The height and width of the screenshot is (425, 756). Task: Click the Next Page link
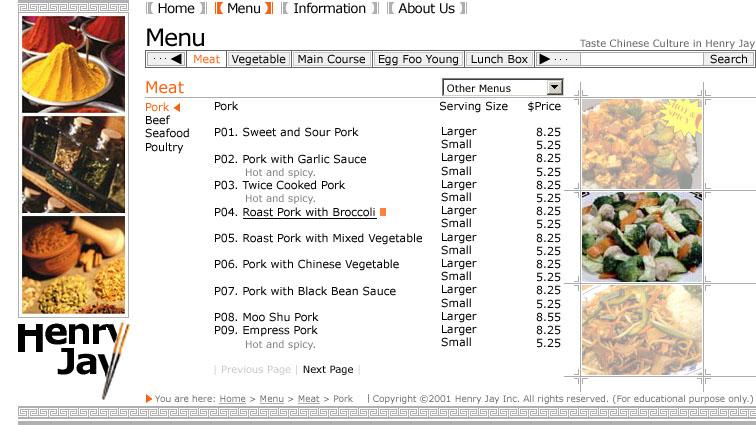(x=328, y=370)
